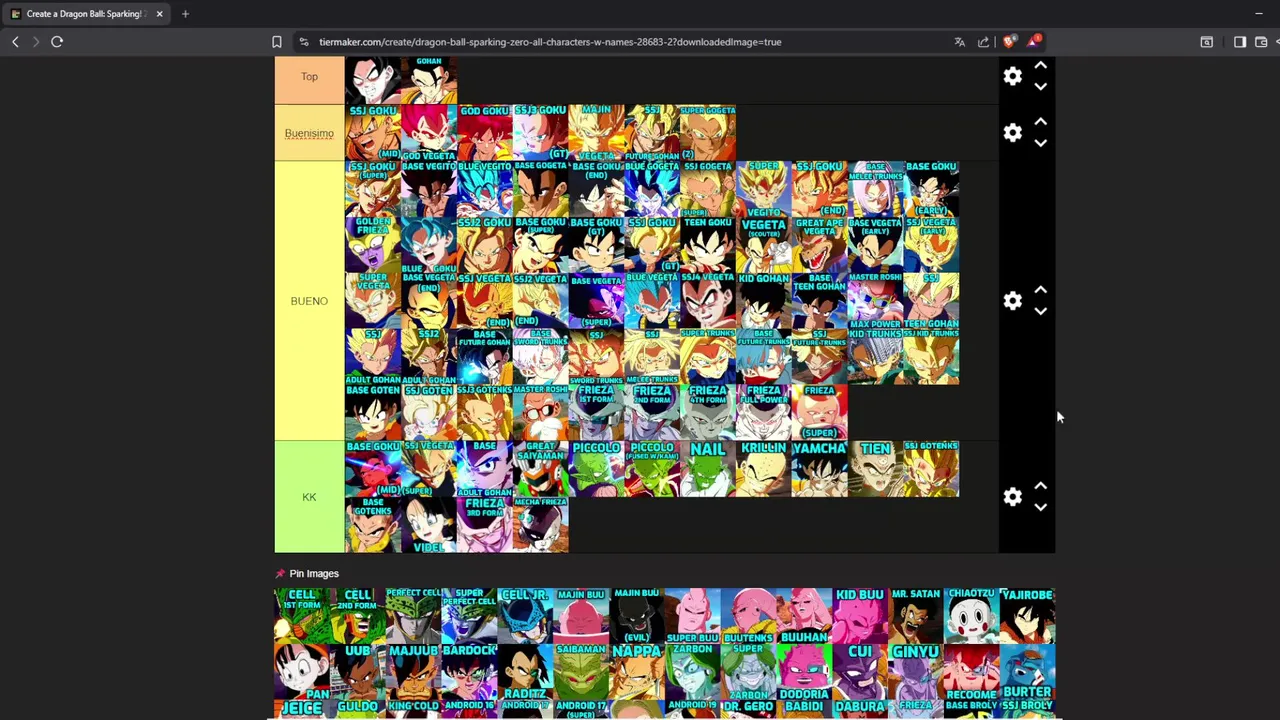Select the Yamcha thumbnail in KK tier
Screen dimensions: 1280x720
click(820, 469)
